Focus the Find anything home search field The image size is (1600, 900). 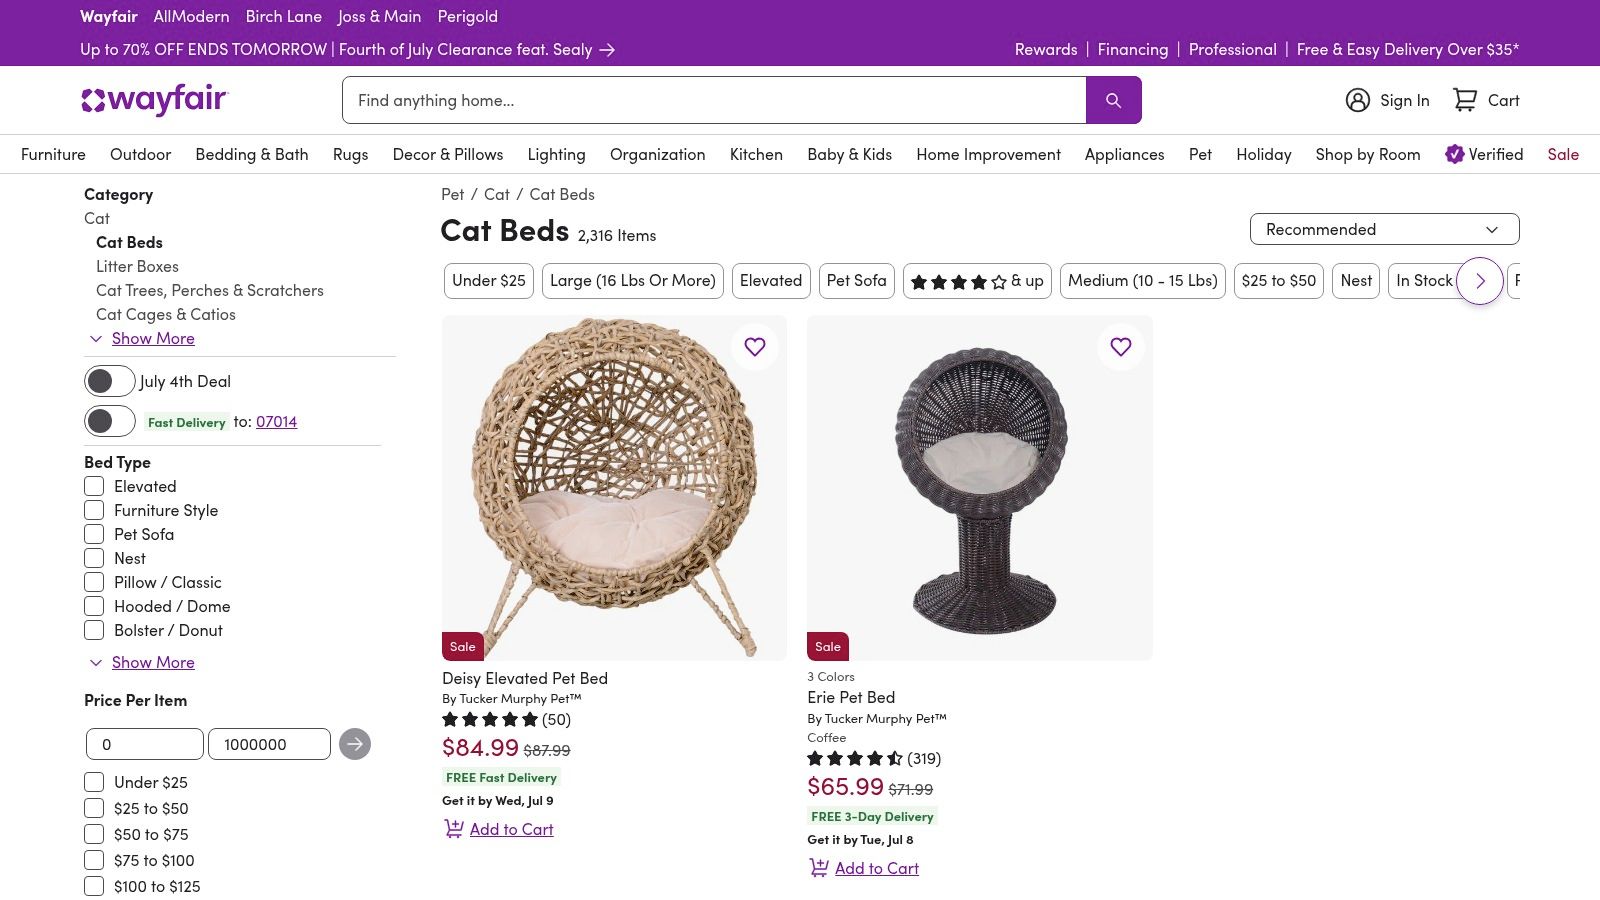(714, 100)
